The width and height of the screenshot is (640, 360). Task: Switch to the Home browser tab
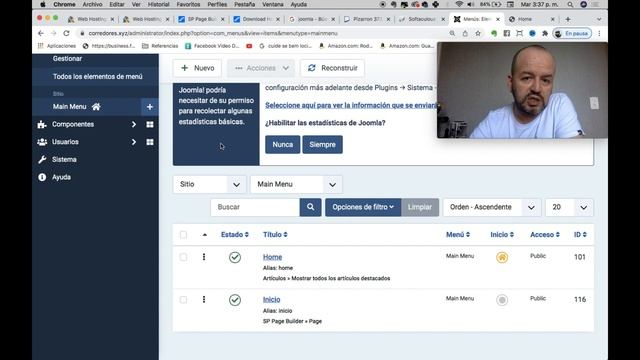tap(531, 19)
